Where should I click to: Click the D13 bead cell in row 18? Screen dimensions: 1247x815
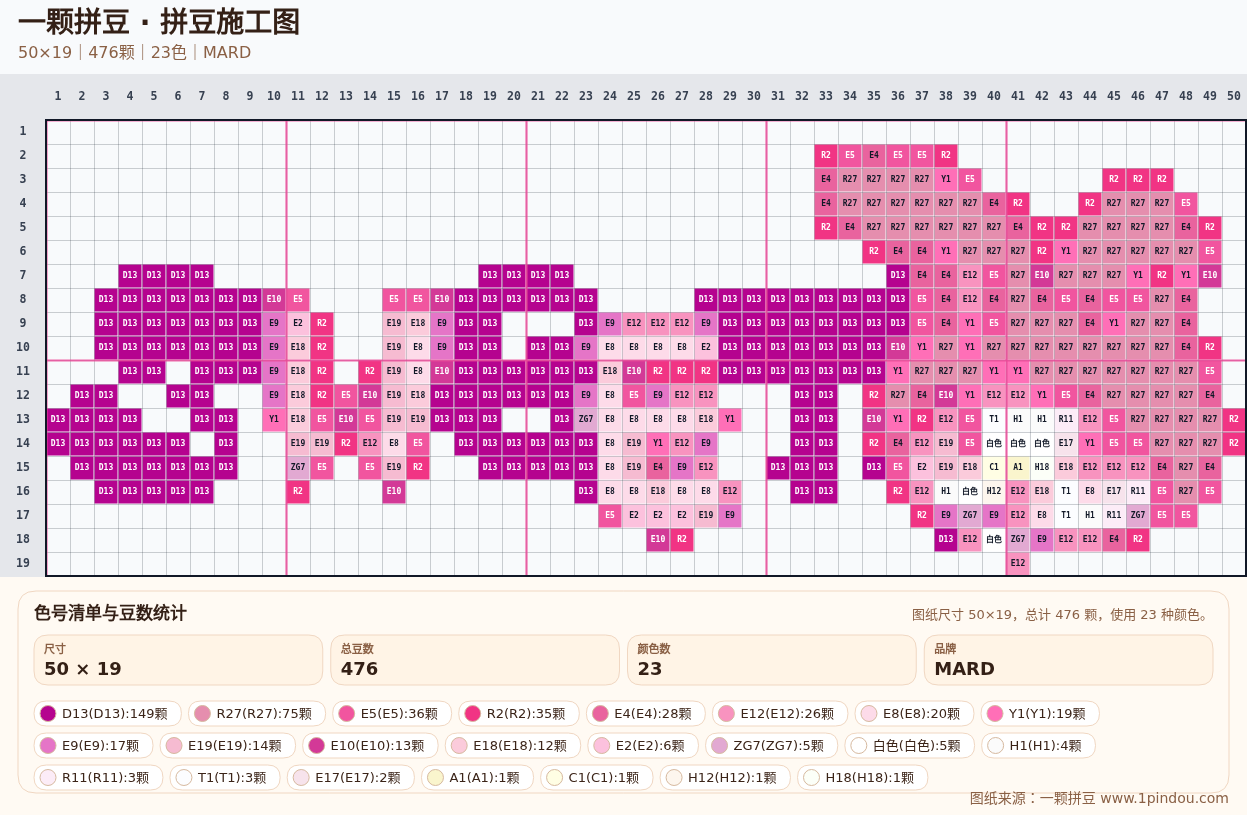(946, 539)
